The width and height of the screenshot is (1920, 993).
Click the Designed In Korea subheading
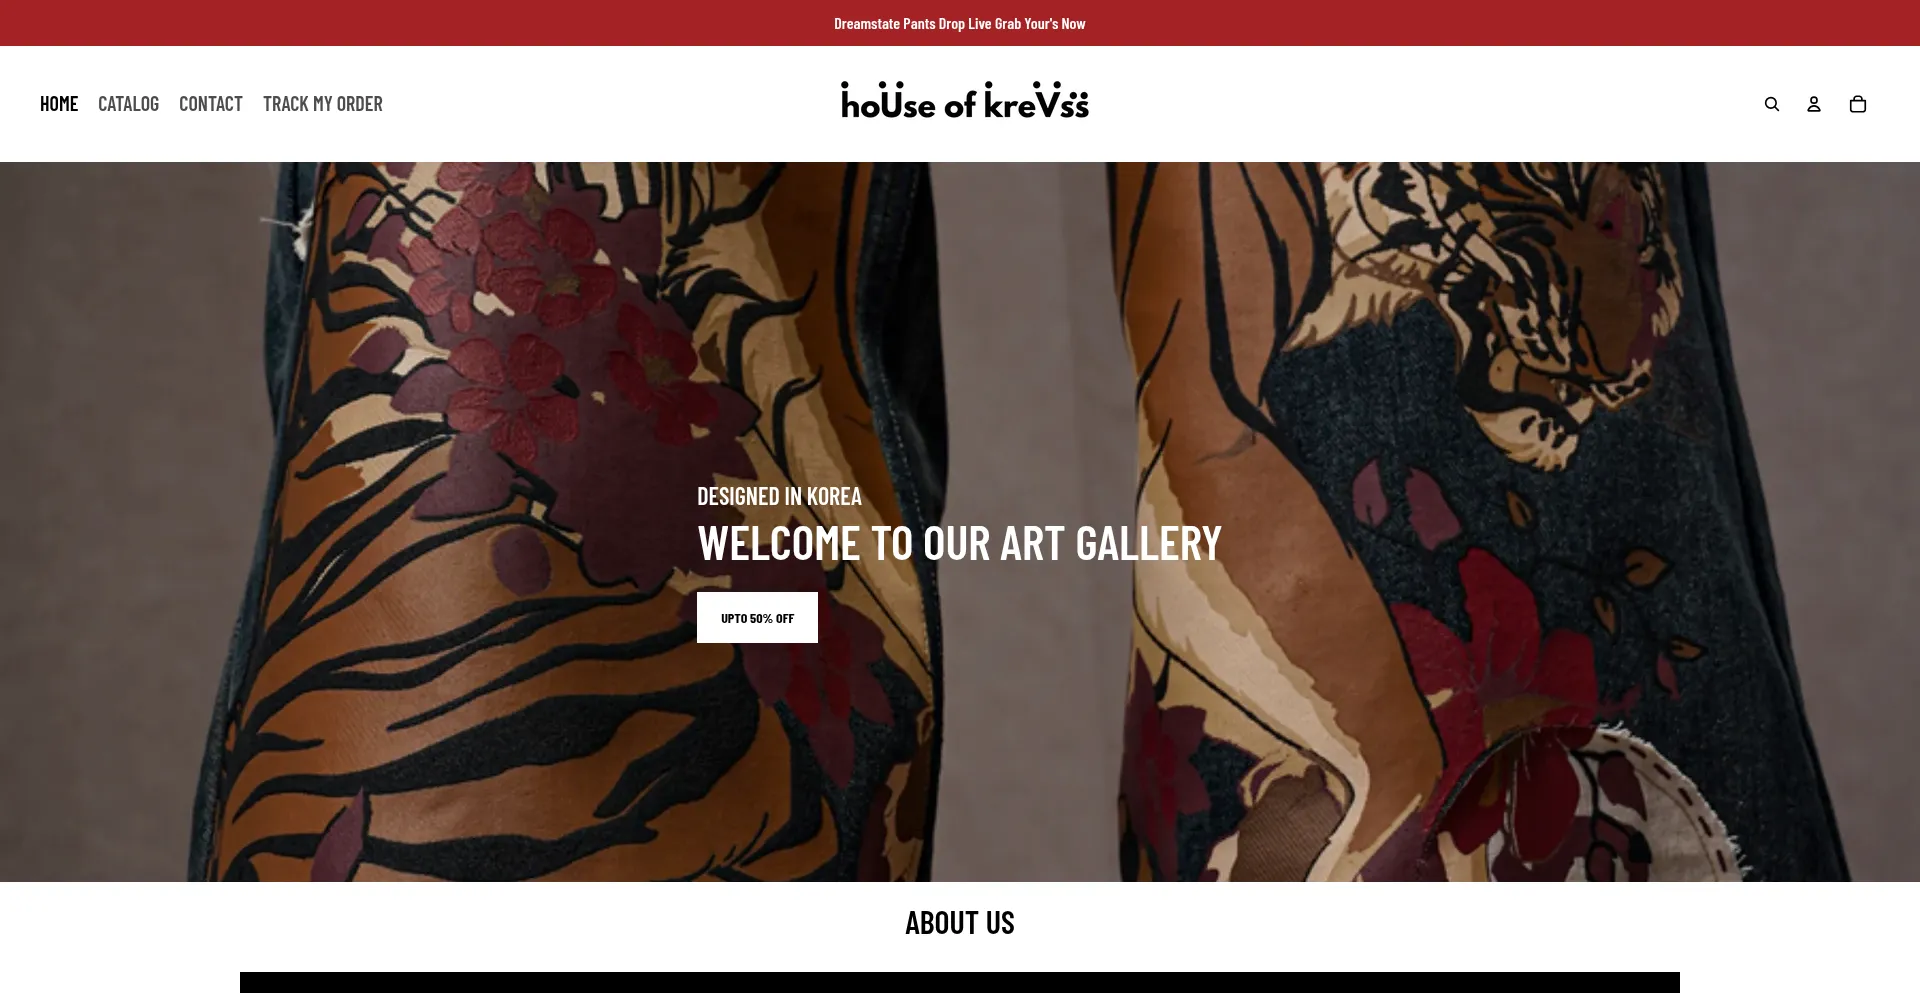[779, 496]
